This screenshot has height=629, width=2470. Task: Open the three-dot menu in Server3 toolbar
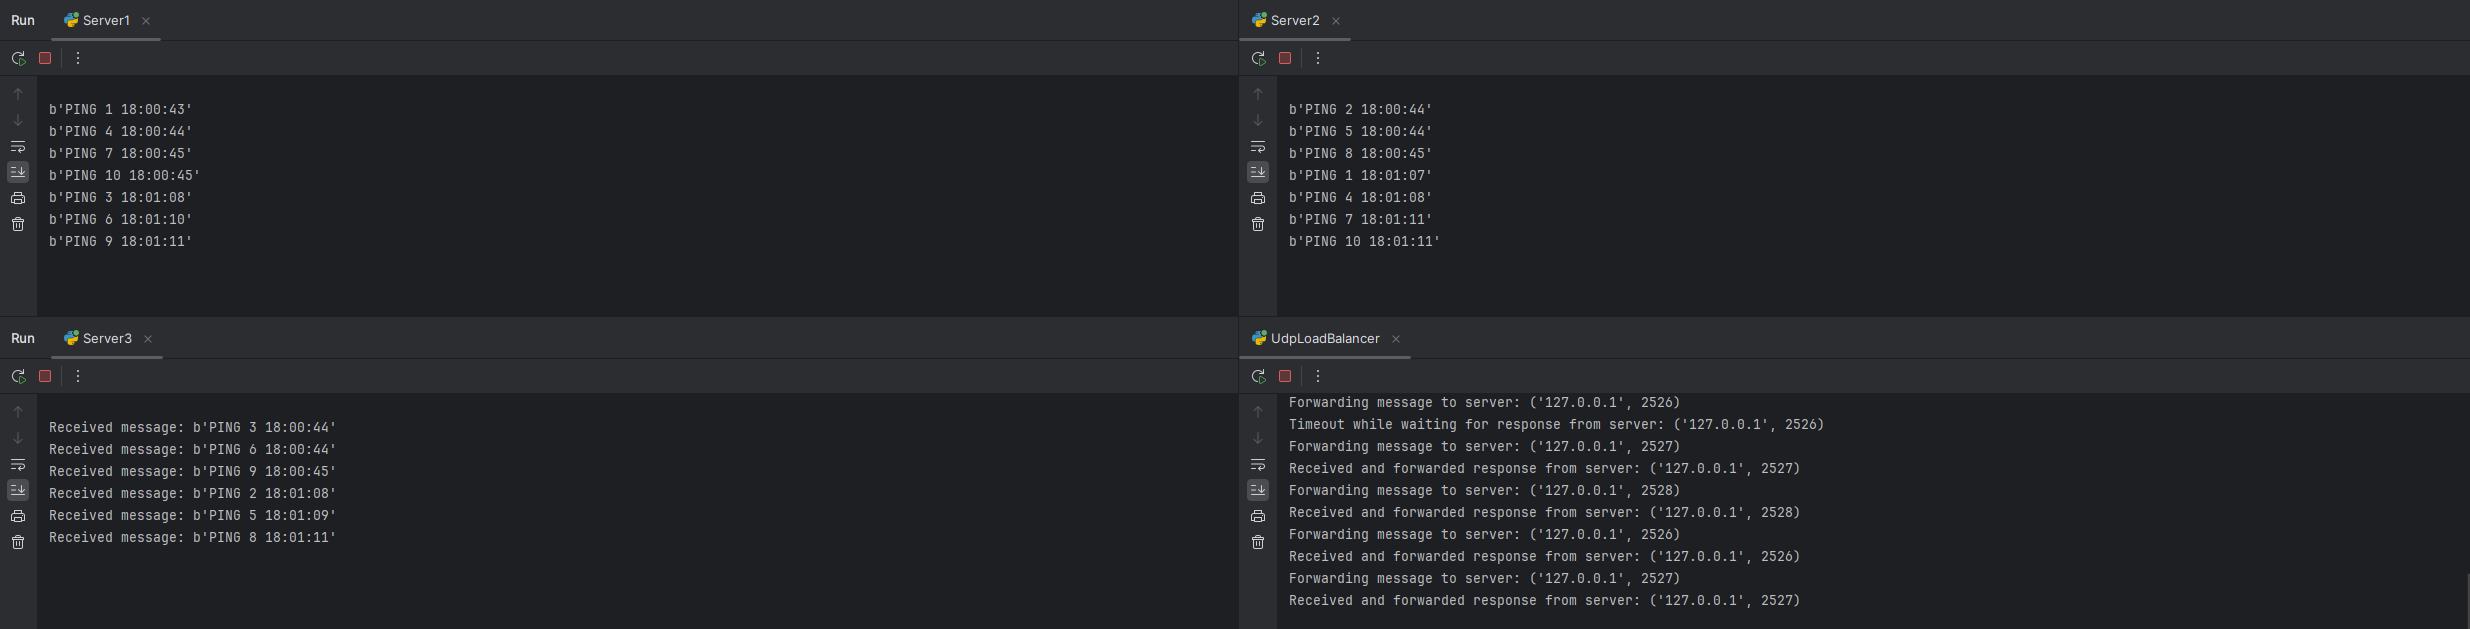point(78,376)
